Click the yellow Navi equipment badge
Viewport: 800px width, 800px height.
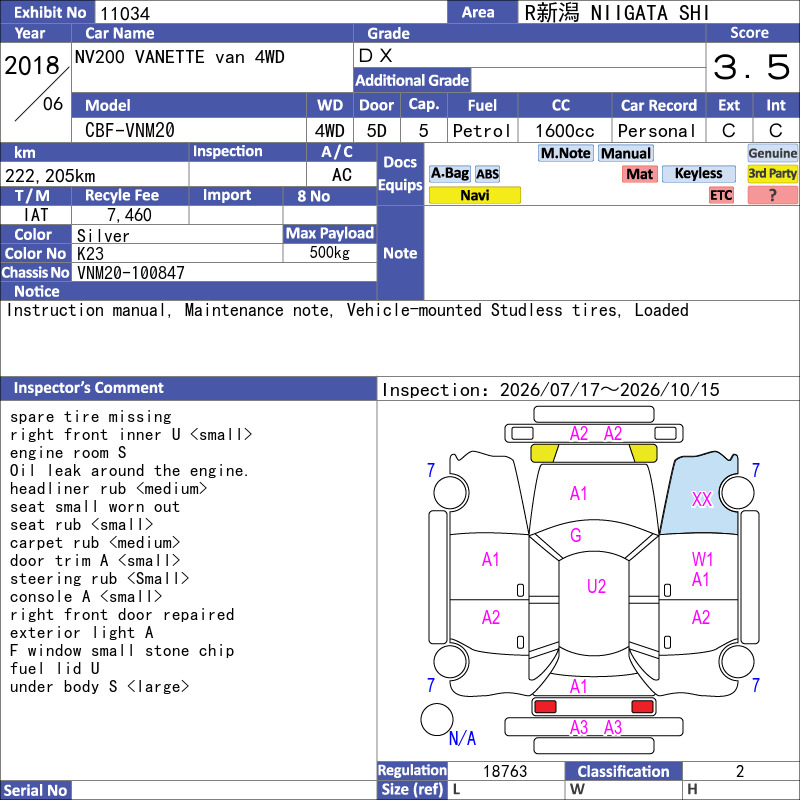[x=474, y=195]
